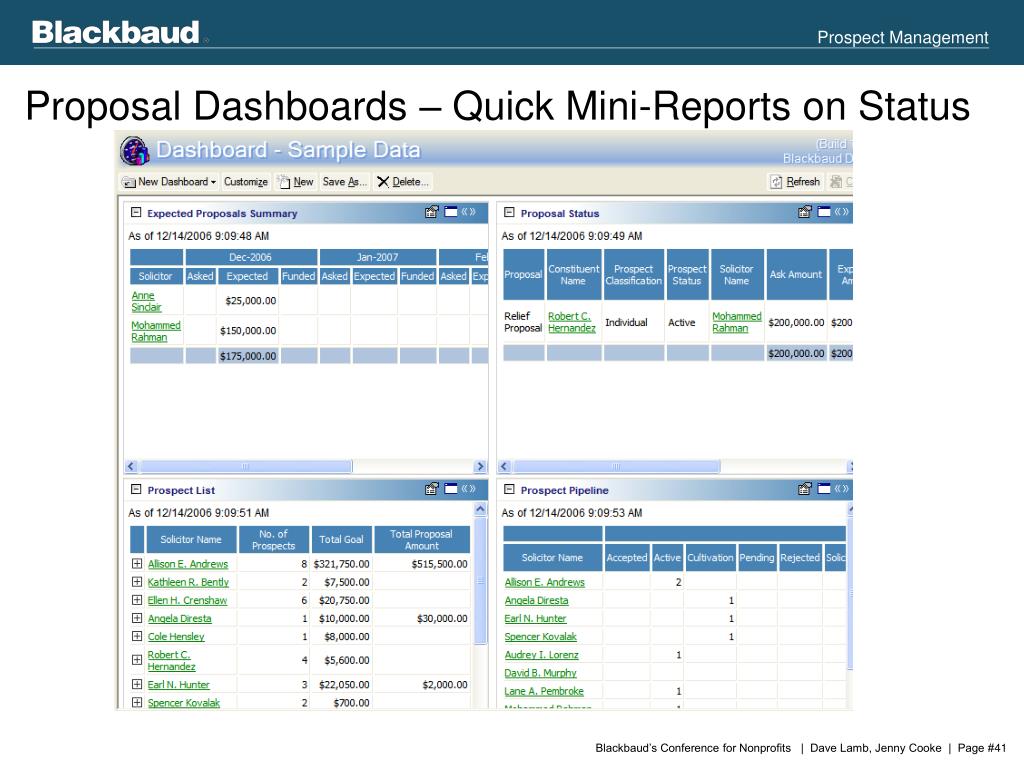The width and height of the screenshot is (1024, 768).
Task: Open Allison E. Andrews link in Prospect Pipeline
Action: click(x=545, y=582)
